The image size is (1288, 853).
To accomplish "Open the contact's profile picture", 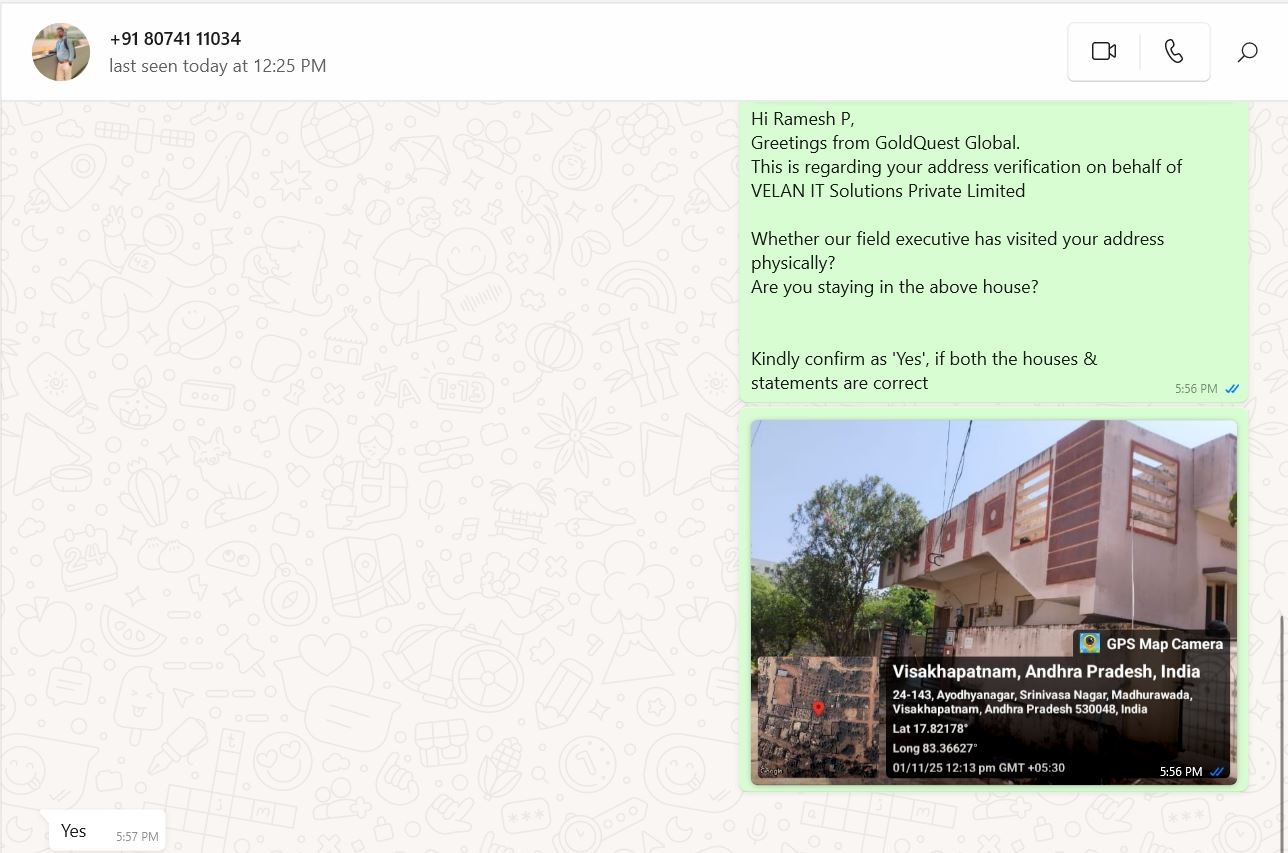I will [61, 52].
